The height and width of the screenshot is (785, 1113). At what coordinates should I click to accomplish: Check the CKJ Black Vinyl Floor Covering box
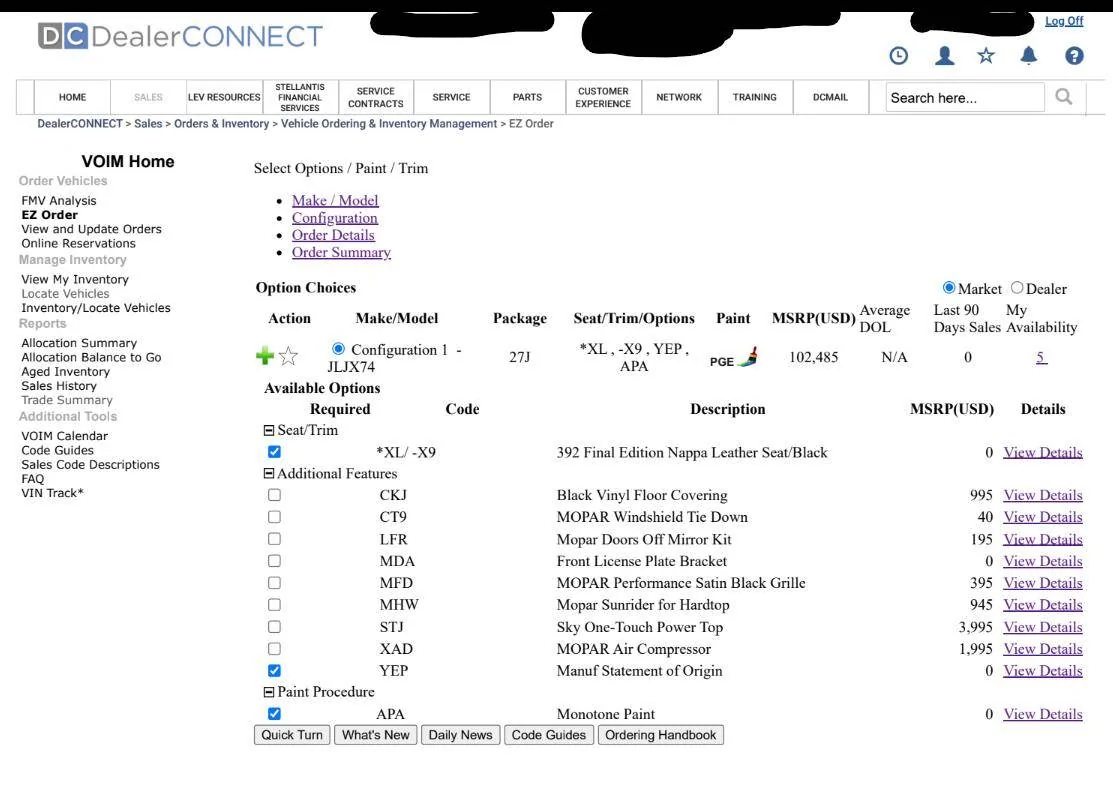click(274, 495)
